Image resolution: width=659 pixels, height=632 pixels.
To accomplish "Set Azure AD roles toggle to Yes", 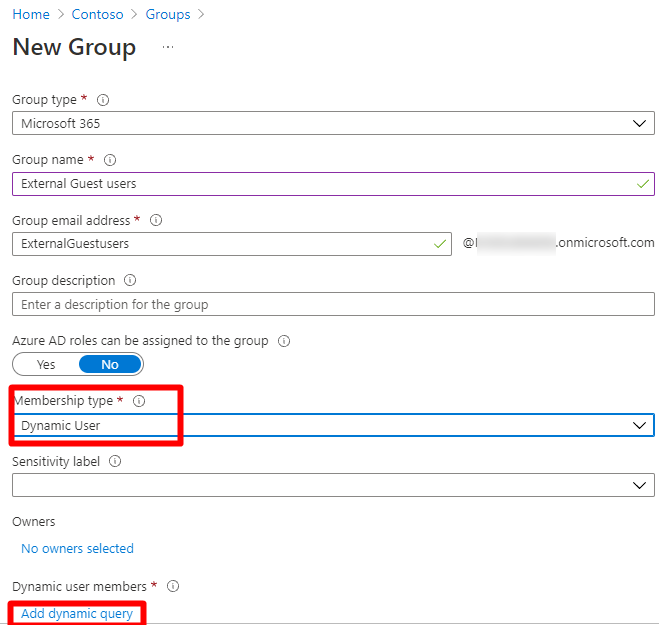I will coord(46,364).
